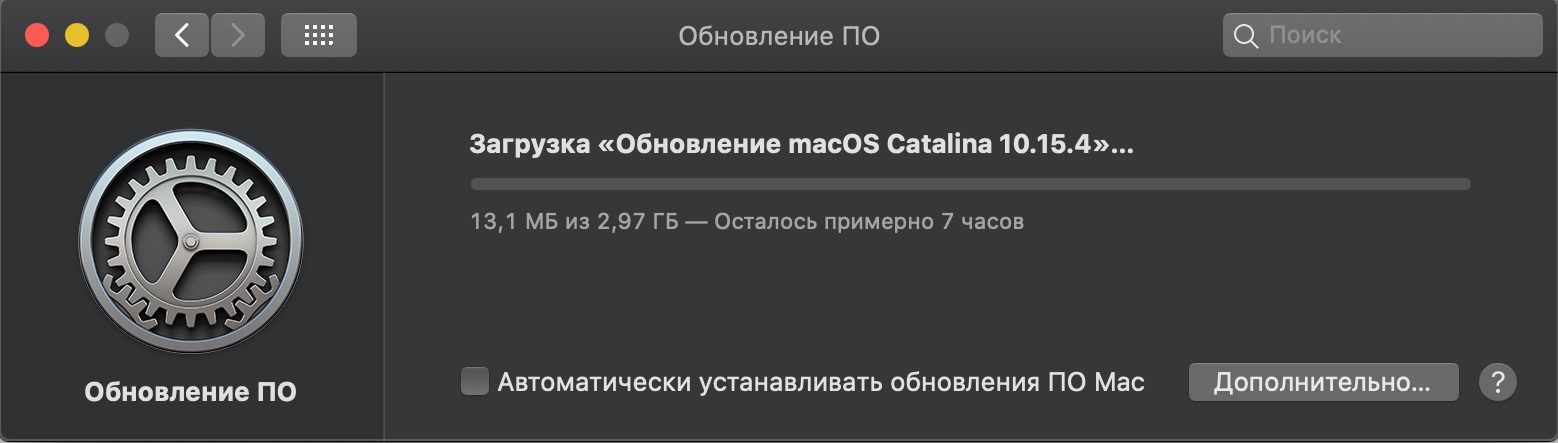
Task: Click the gray disabled zoom window button
Action: pyautogui.click(x=117, y=36)
